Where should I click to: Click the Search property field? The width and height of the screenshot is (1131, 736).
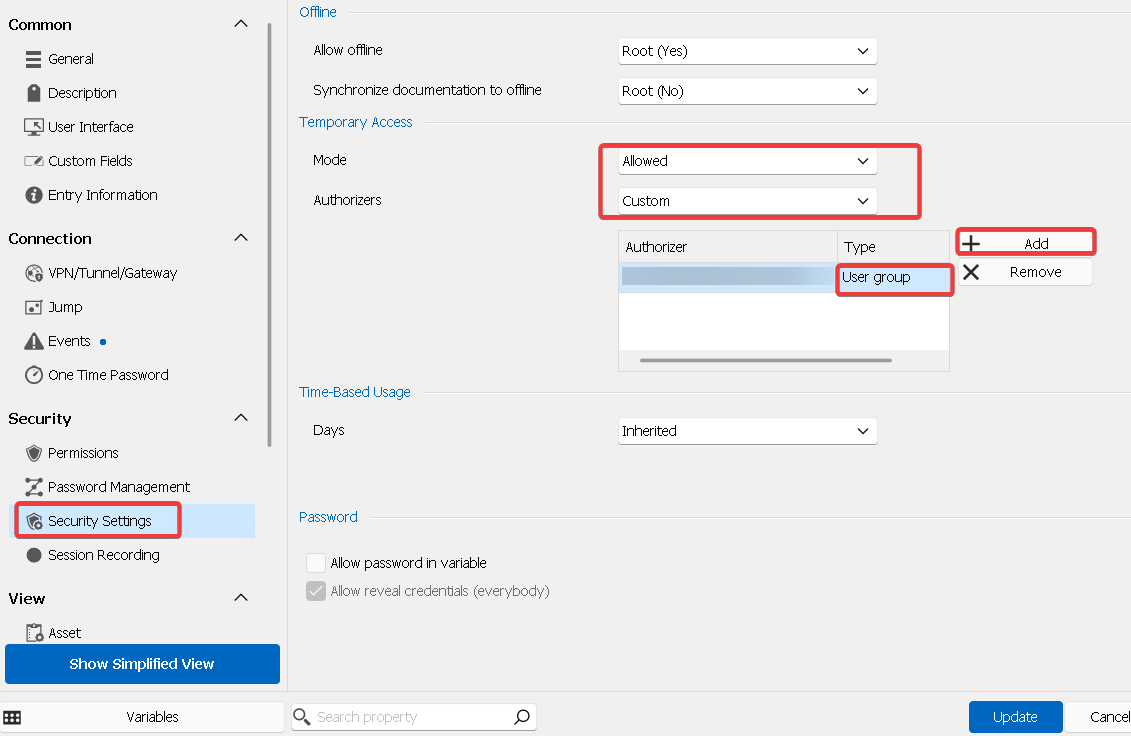coord(413,717)
